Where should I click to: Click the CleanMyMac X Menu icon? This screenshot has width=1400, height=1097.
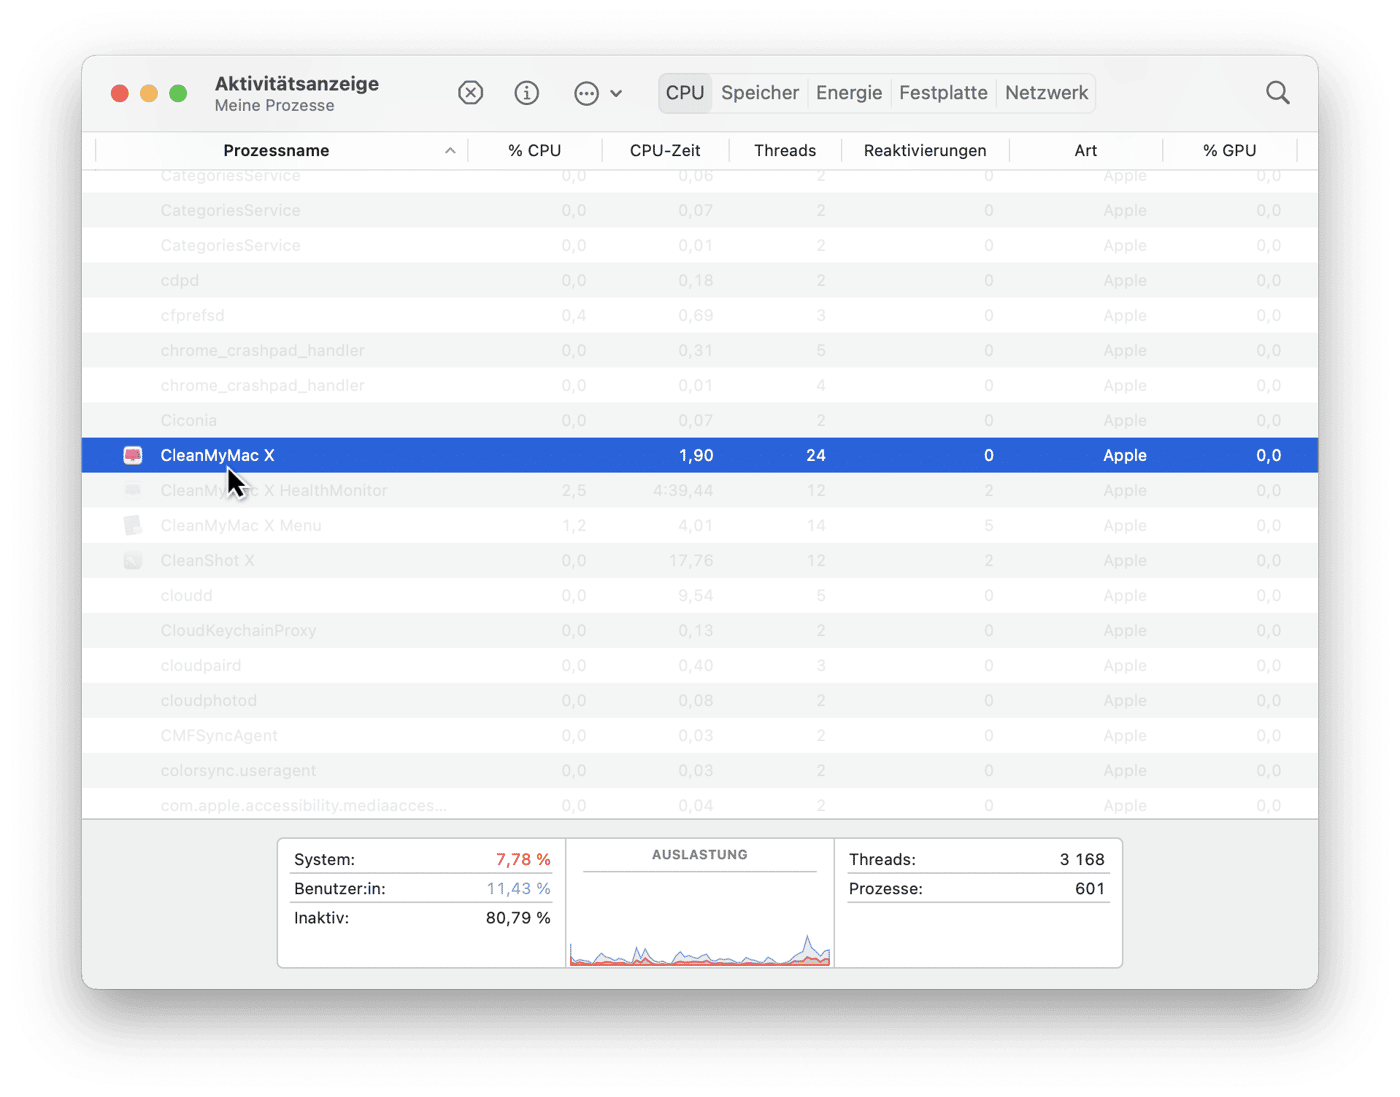(x=133, y=525)
